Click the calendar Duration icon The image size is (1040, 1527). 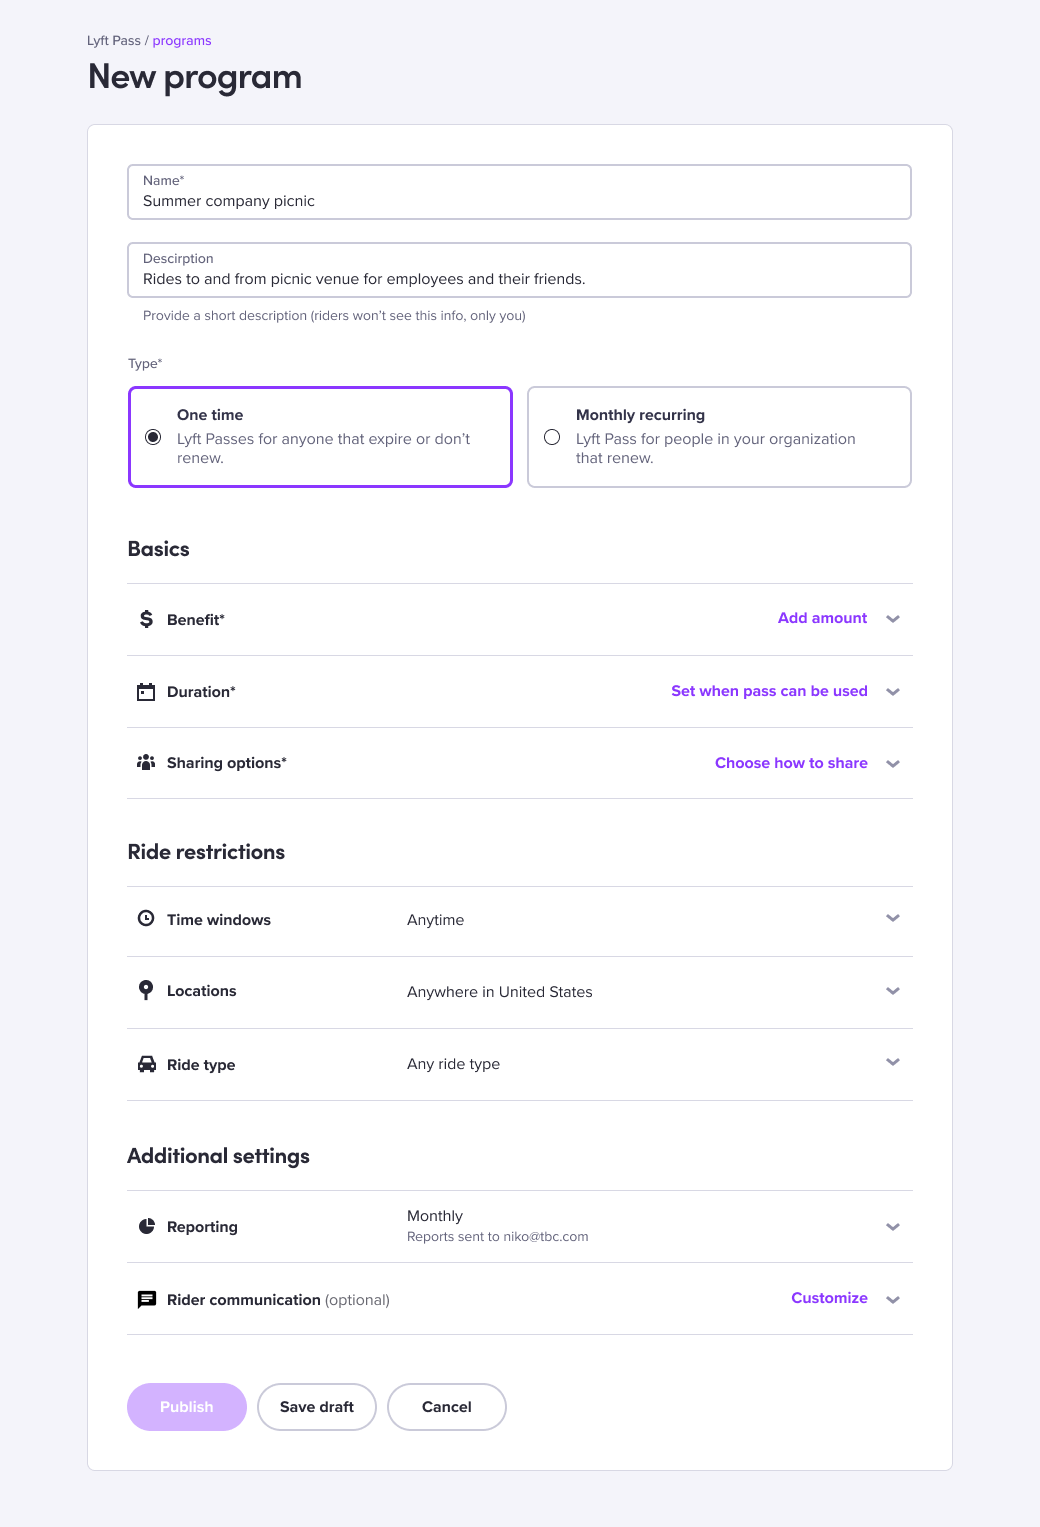coord(146,692)
